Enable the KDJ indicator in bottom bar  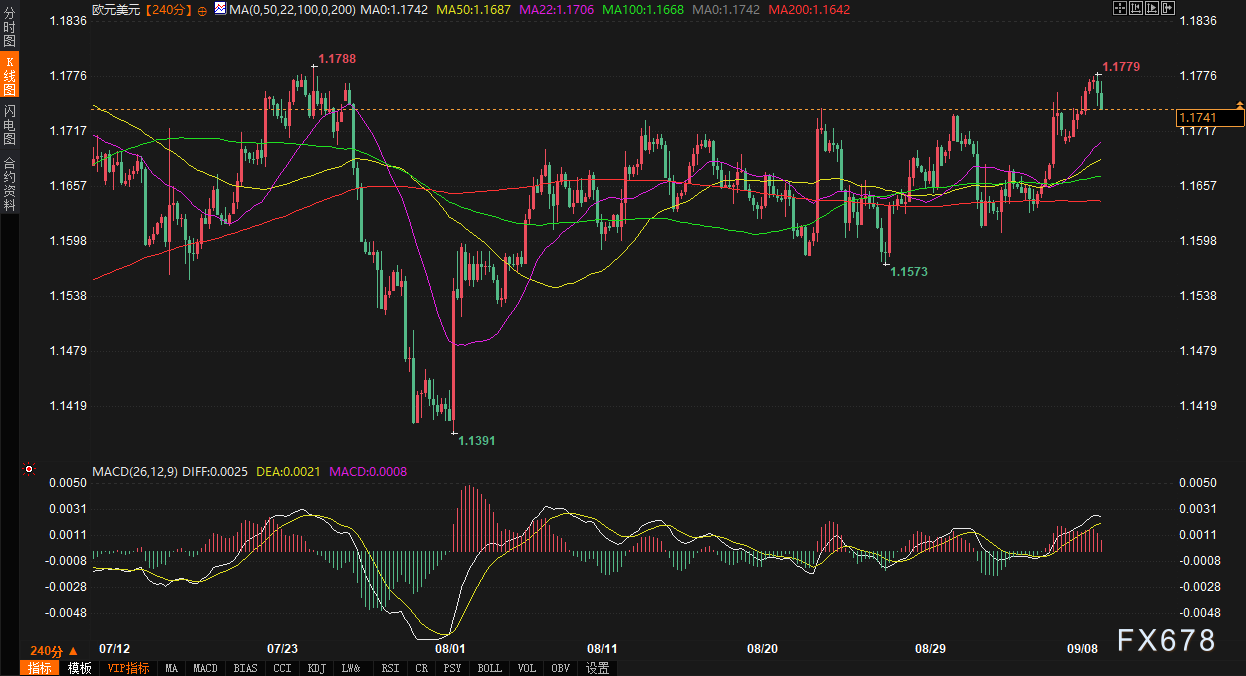316,668
